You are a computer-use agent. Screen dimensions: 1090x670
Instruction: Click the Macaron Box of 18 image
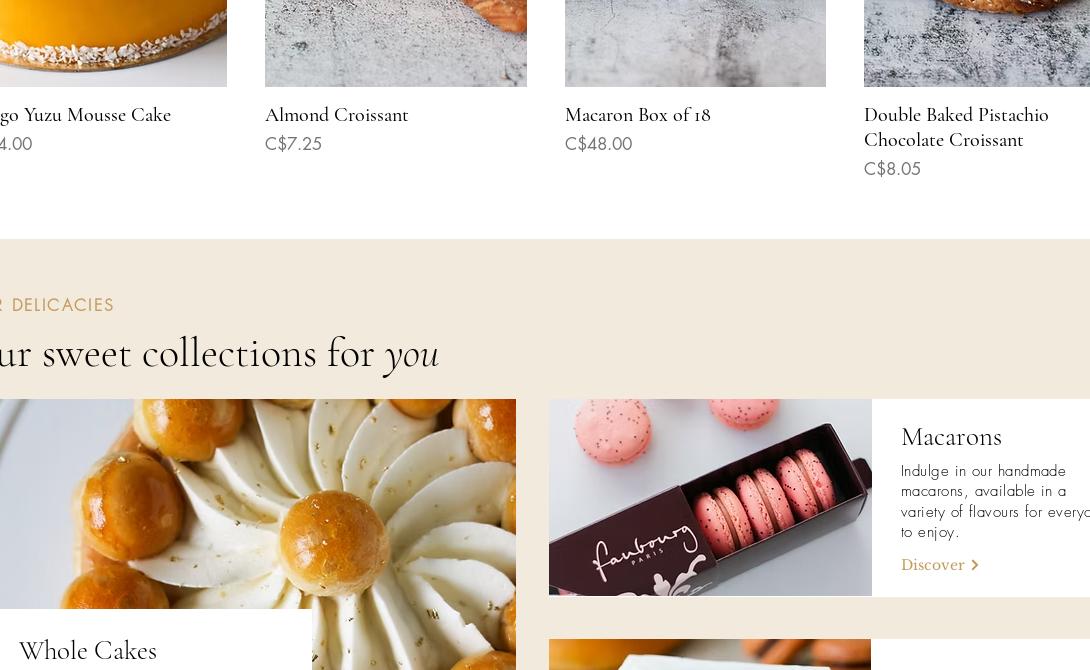(695, 43)
